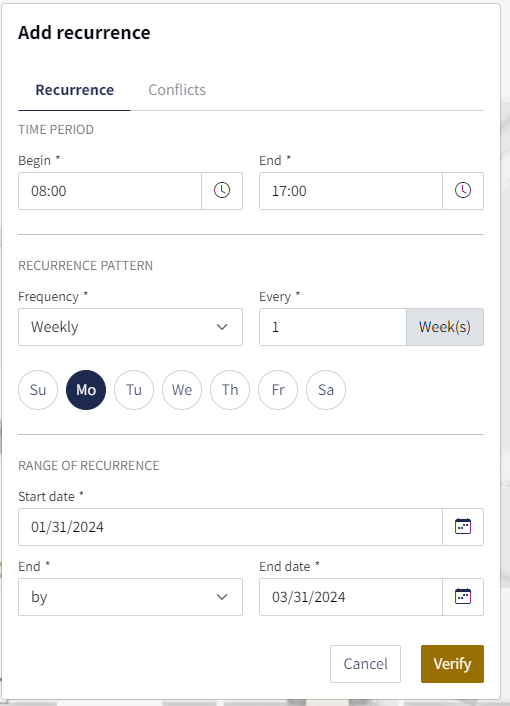This screenshot has height=706, width=510.
Task: Enable the Fr day circle
Action: (278, 390)
